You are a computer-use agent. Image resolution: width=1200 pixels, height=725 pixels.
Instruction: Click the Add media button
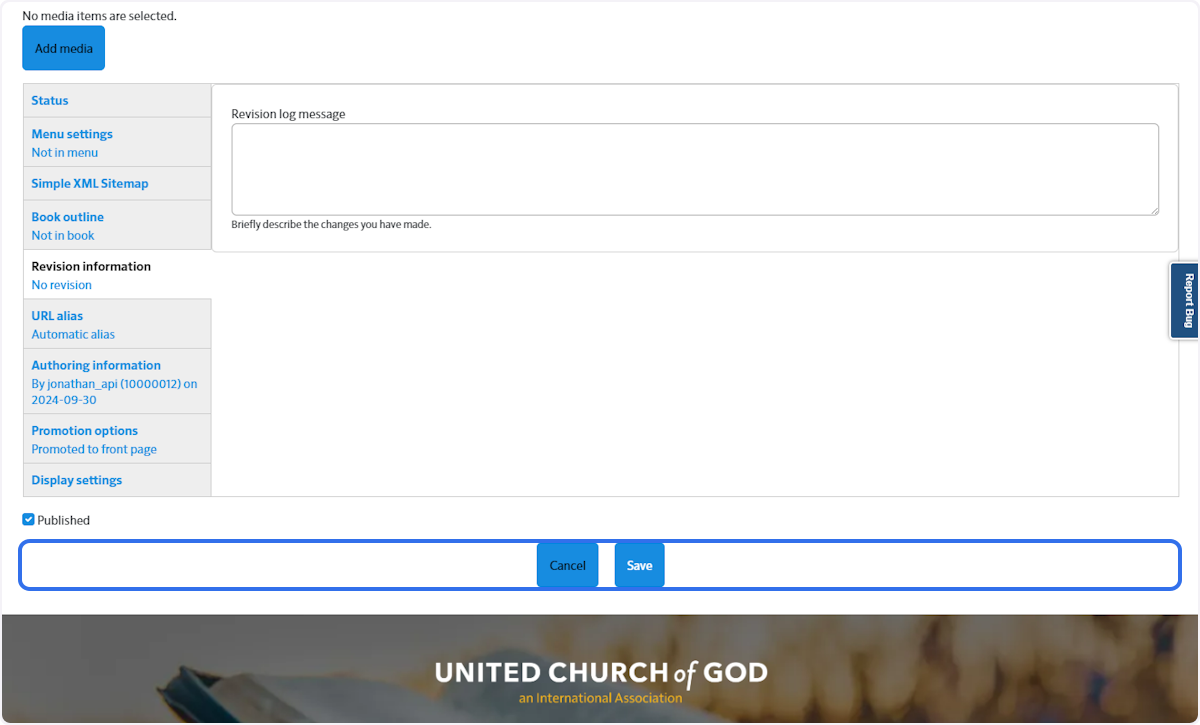[63, 47]
